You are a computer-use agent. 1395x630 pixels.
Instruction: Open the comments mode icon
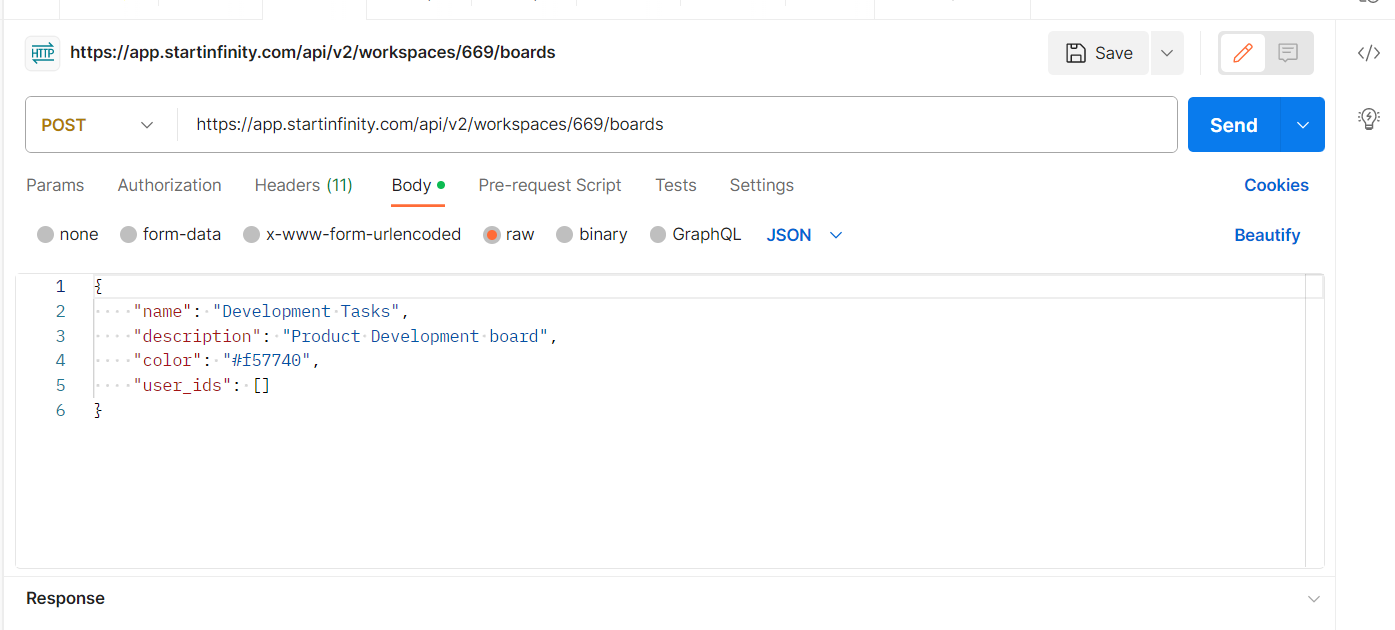(x=1288, y=53)
